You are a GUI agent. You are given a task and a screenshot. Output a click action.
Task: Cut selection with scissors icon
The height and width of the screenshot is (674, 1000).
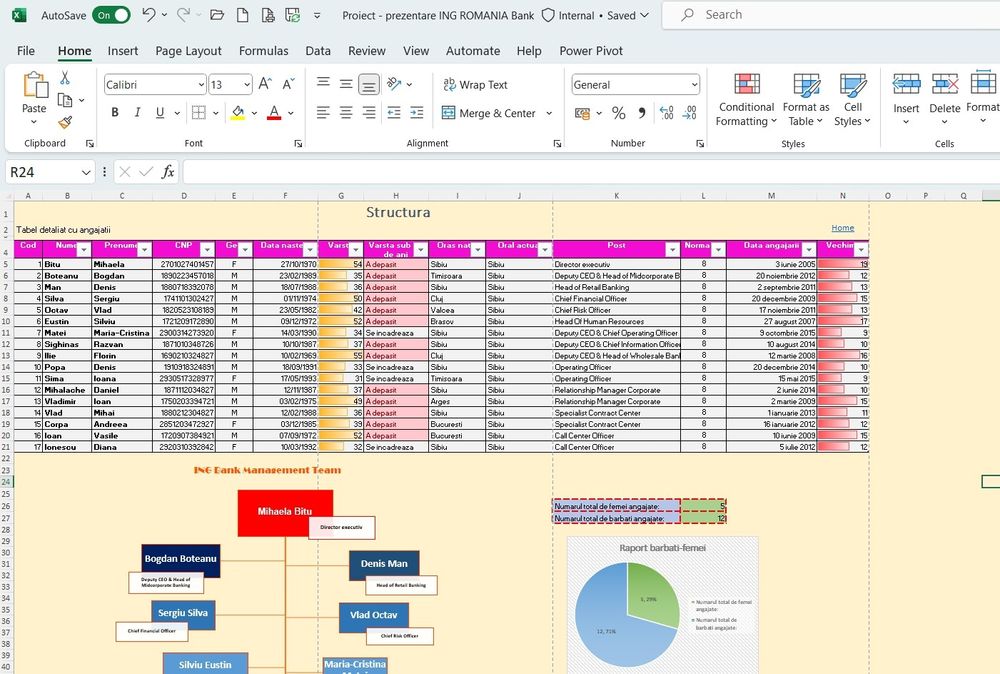[x=64, y=78]
